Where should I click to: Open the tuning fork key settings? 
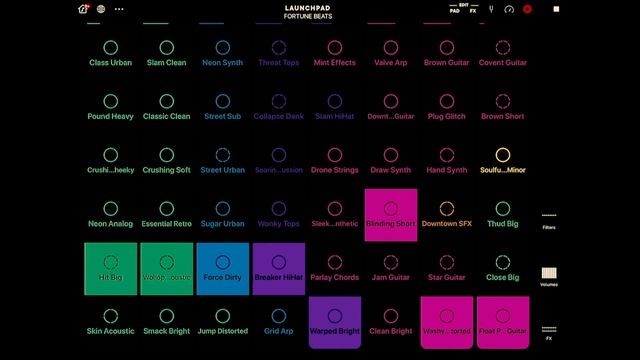491,9
